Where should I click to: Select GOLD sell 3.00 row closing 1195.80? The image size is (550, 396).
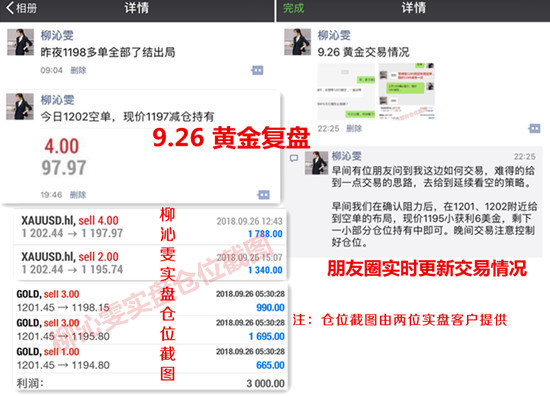click(x=150, y=330)
